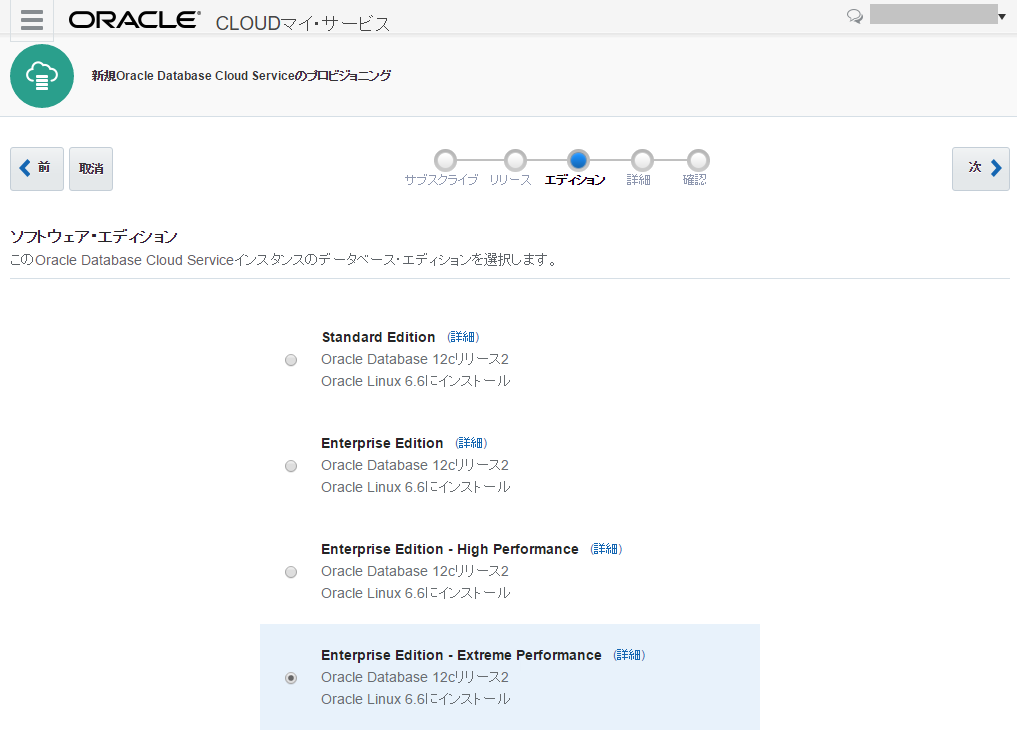Select the Standard Edition radio button

291,360
